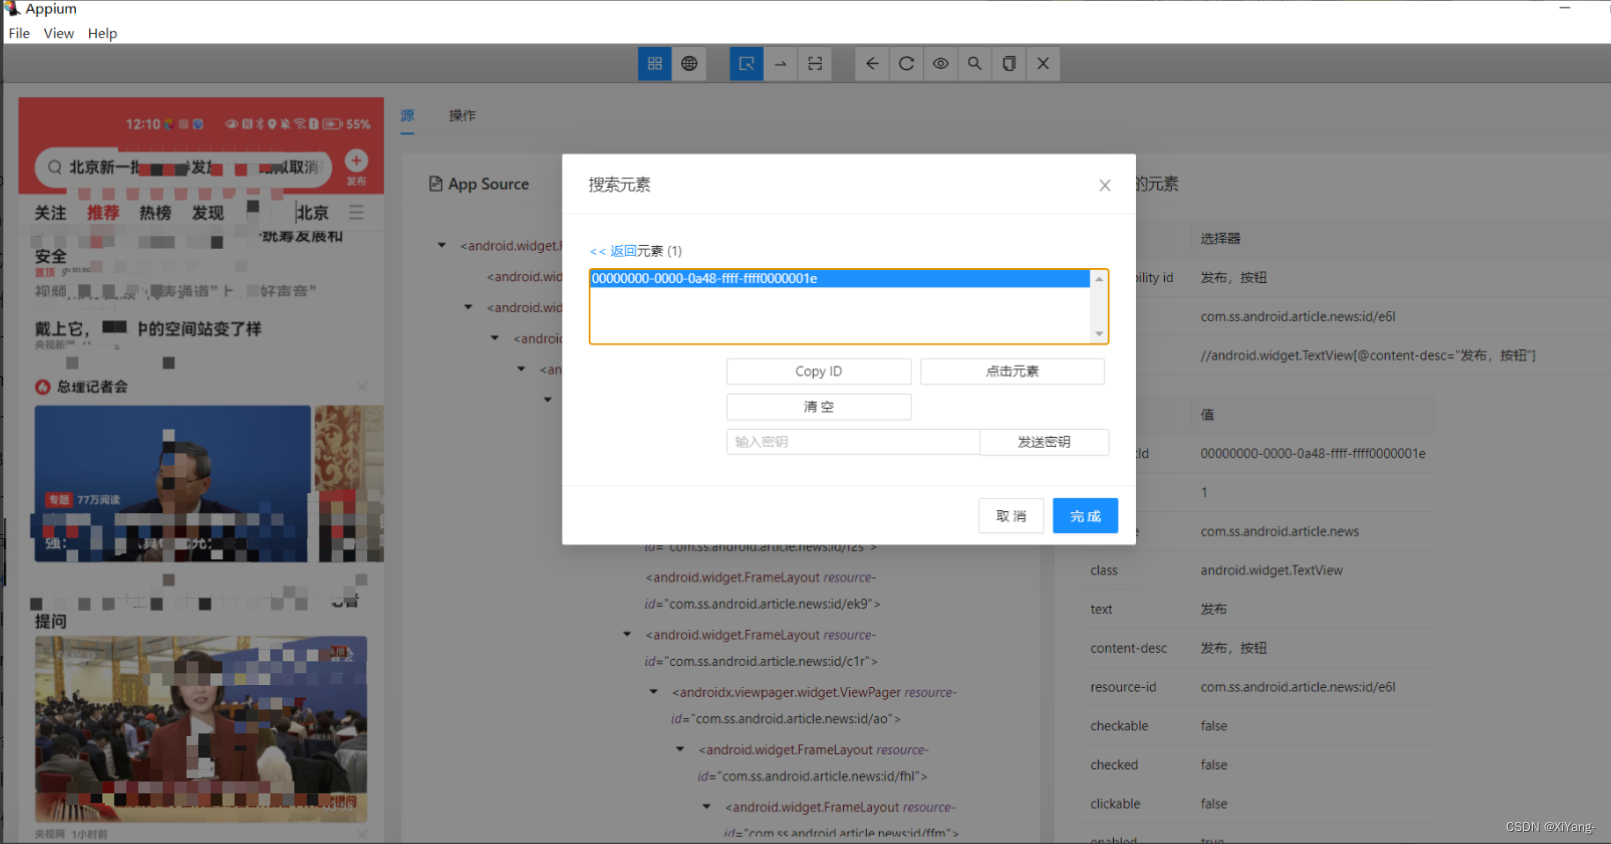Collapse the androidx.viewpager.widget.ViewPager node
The height and width of the screenshot is (844, 1611).
pos(654,691)
